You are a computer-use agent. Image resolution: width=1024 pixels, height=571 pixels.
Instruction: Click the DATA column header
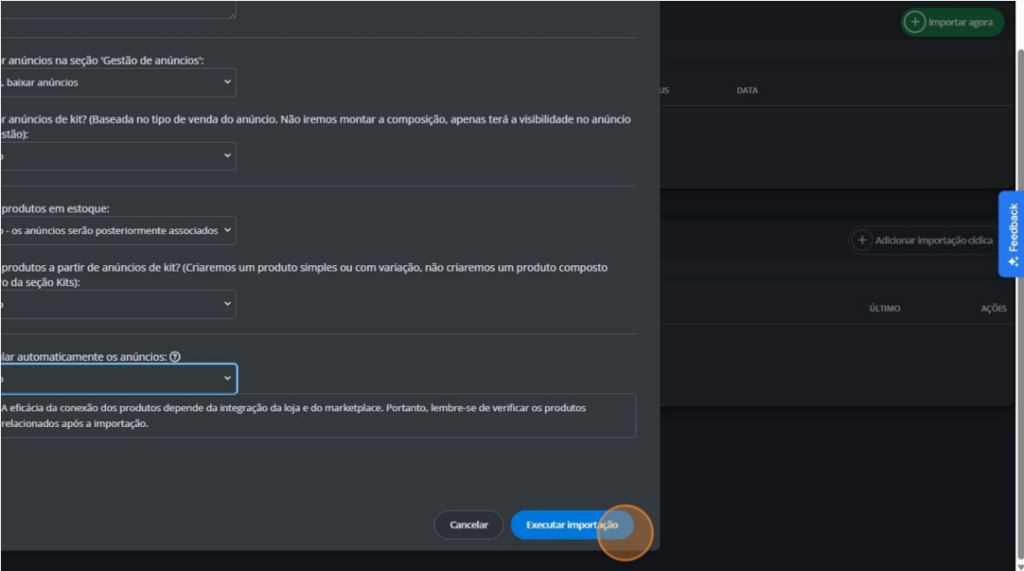[x=747, y=90]
